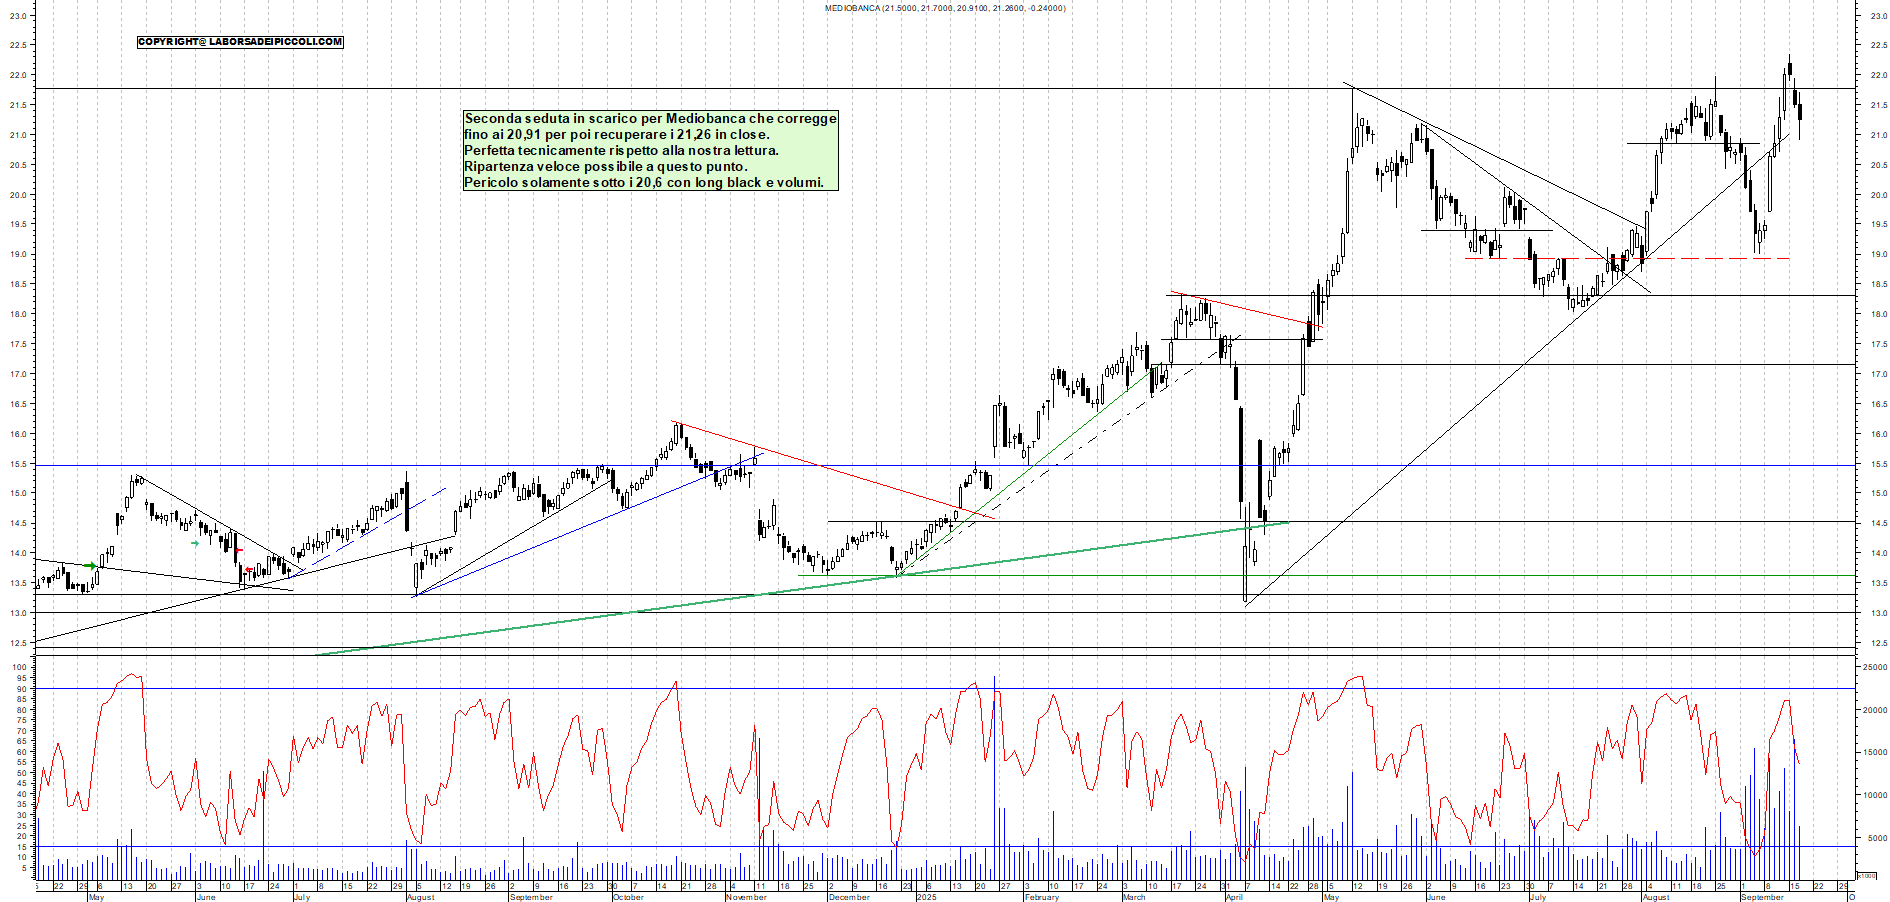Click the '15000' volume scale label
The height and width of the screenshot is (902, 1890).
(1874, 753)
